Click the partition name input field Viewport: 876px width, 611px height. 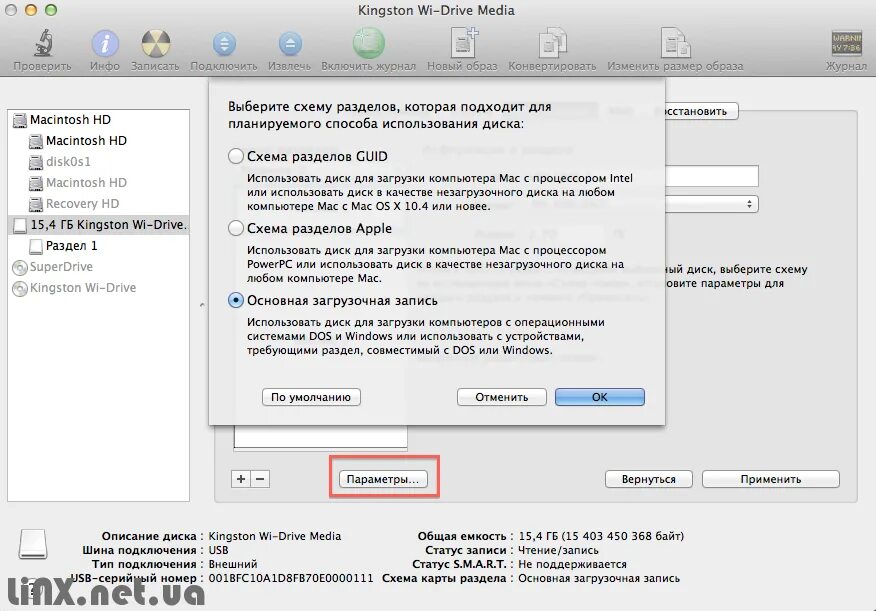tap(711, 176)
